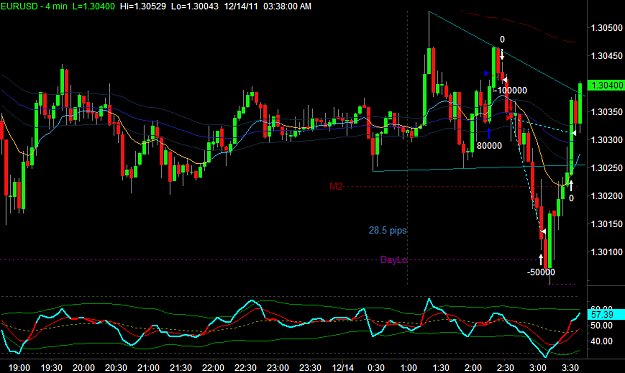Click the 23:00 time axis label
Image resolution: width=625 pixels, height=373 pixels.
[x=278, y=367]
